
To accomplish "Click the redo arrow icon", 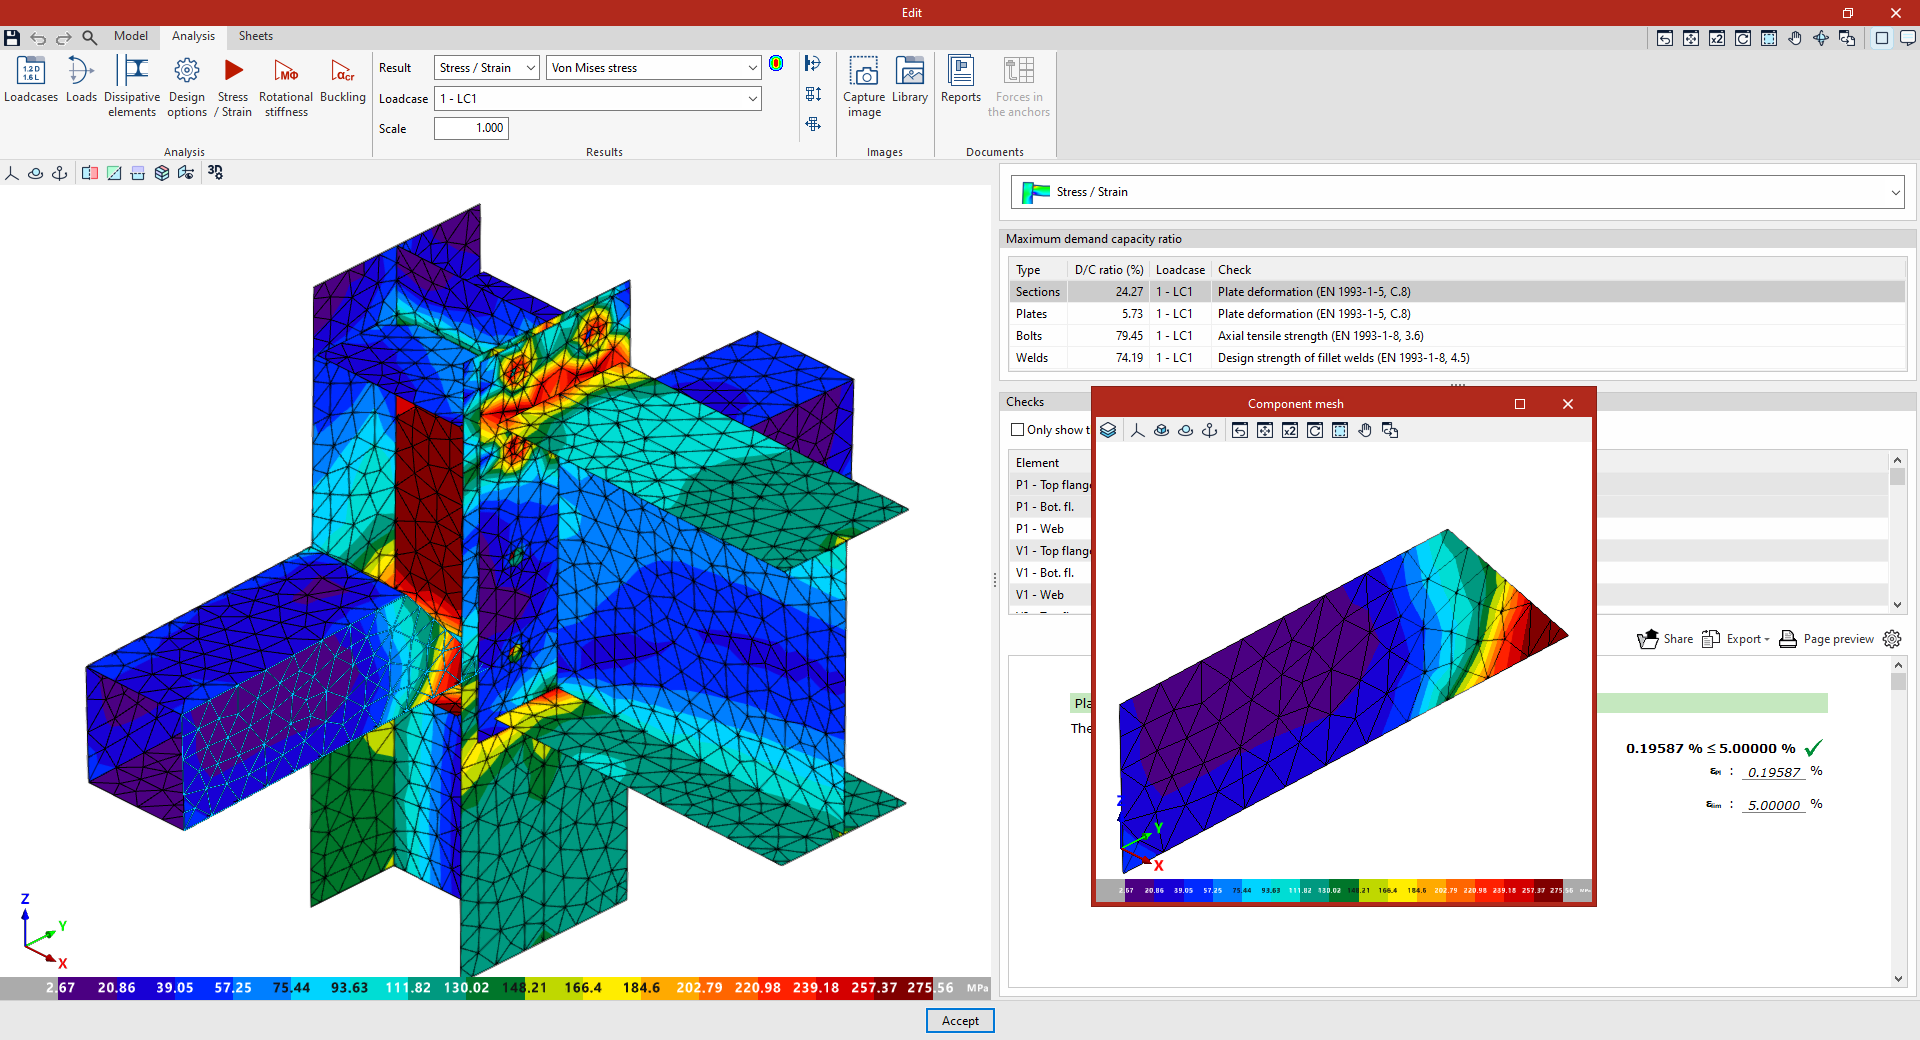I will pos(64,38).
